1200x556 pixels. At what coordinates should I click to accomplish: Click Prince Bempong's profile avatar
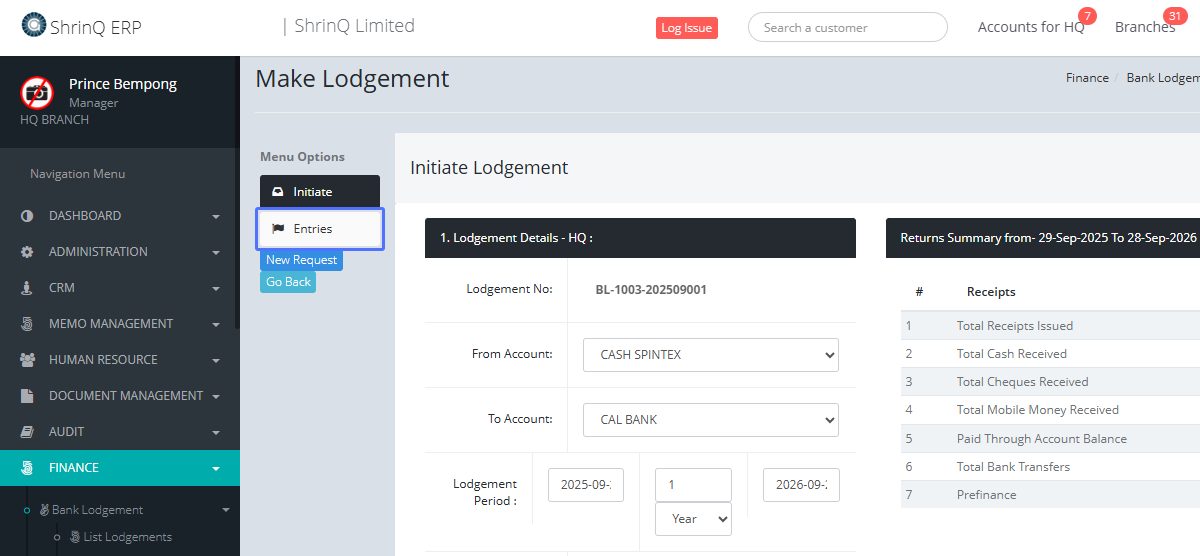pyautogui.click(x=37, y=93)
